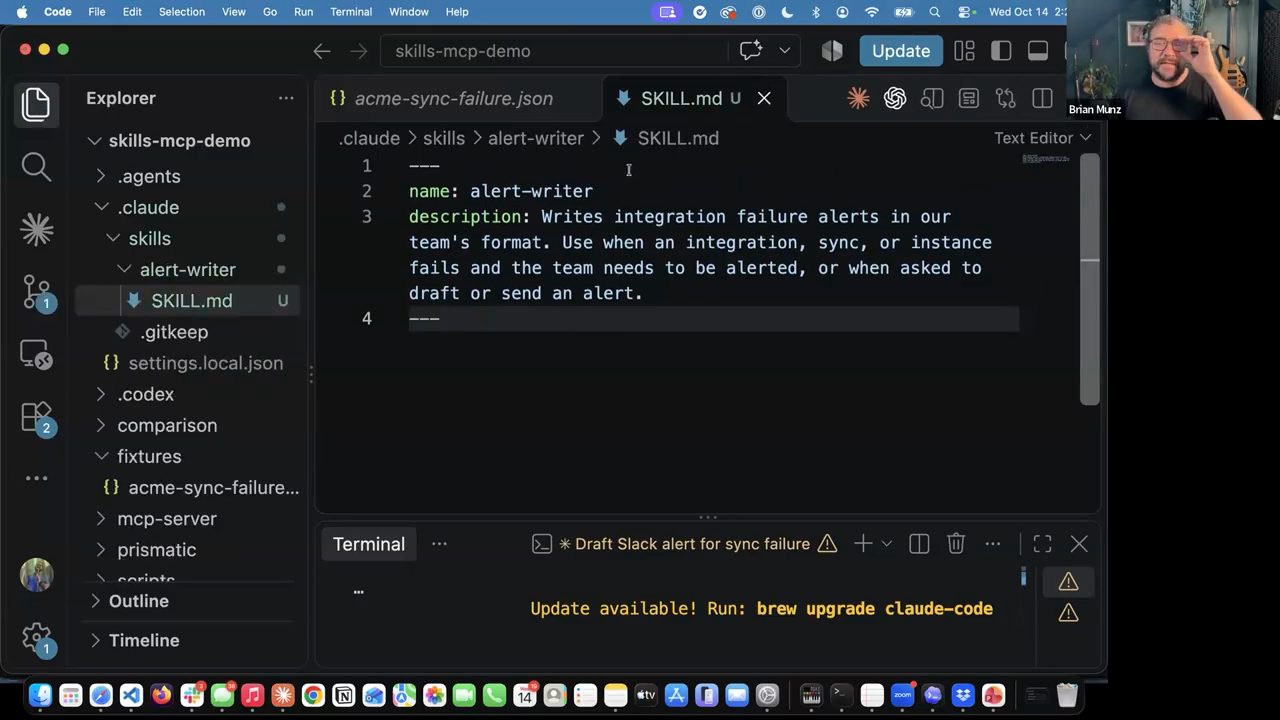Split the editor to the right
This screenshot has height=720, width=1280.
(x=1042, y=98)
